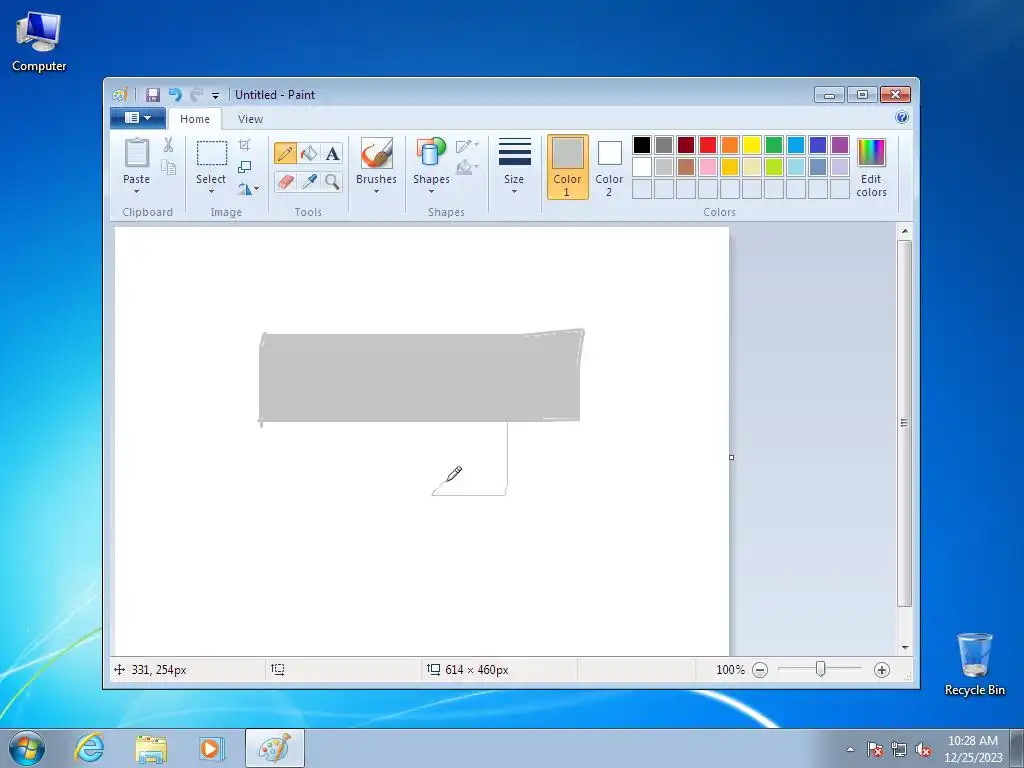Click the Select rectangle icon
Screen dimensions: 1024x768
tap(212, 154)
